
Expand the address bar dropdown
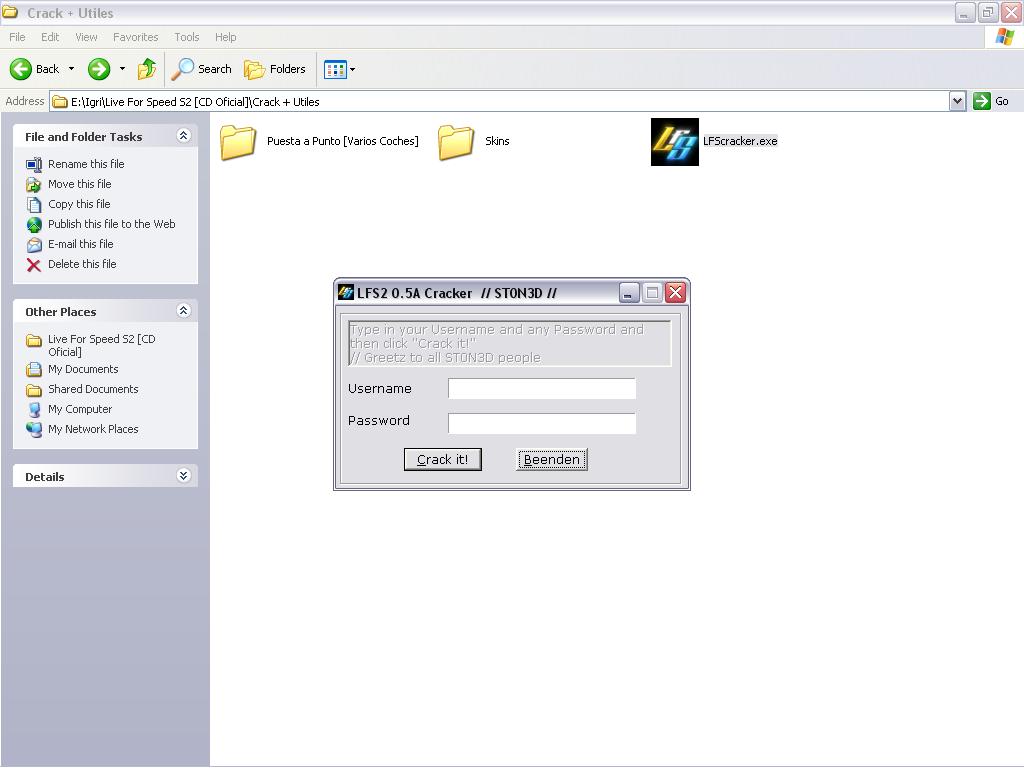[x=957, y=101]
